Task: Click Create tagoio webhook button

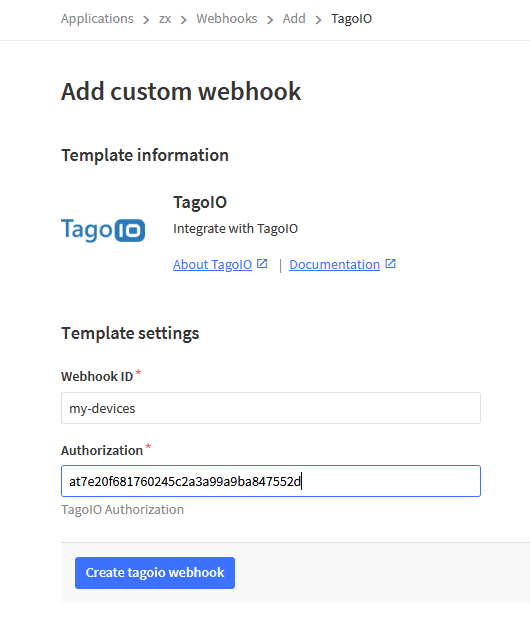Action: [155, 573]
